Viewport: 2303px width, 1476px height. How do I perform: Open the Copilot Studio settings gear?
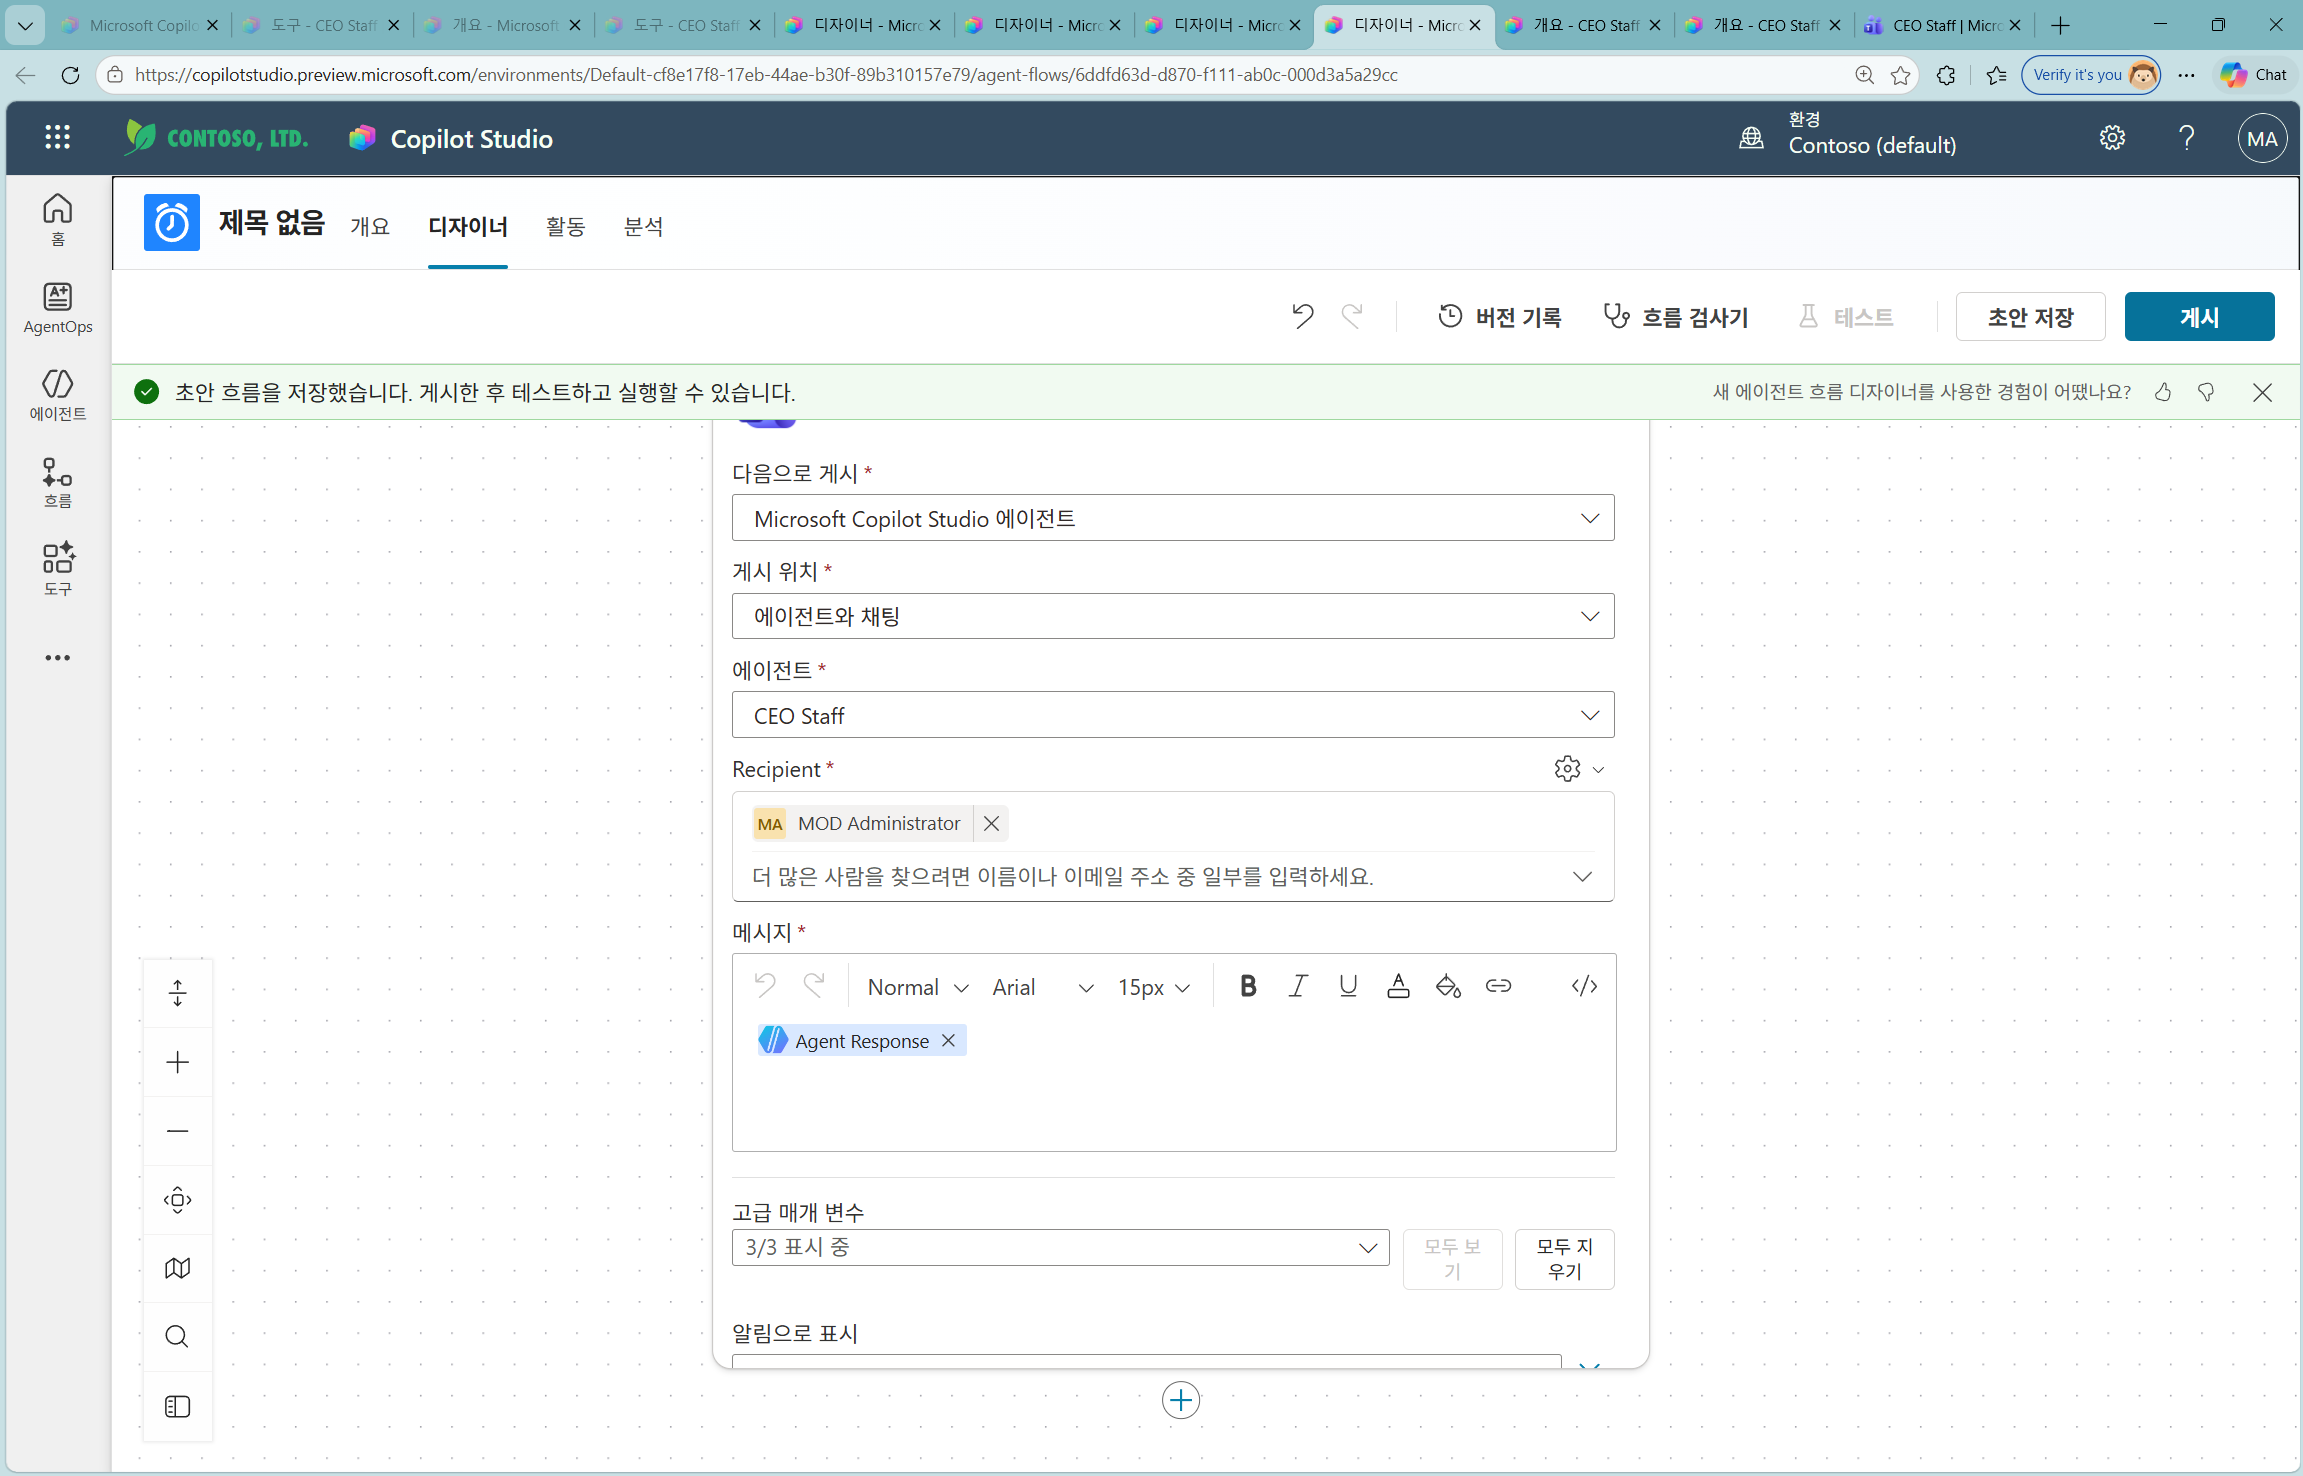[x=2112, y=138]
